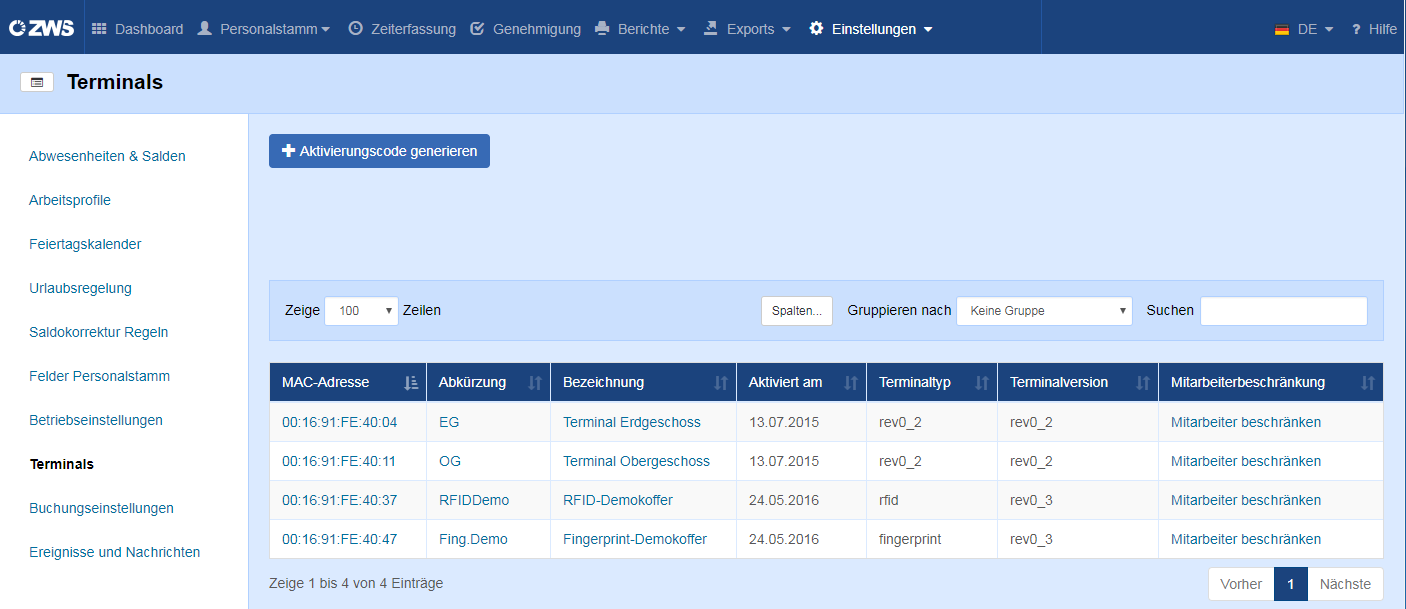
Task: Open Fingerprint-Demokoffer entry
Action: 635,539
